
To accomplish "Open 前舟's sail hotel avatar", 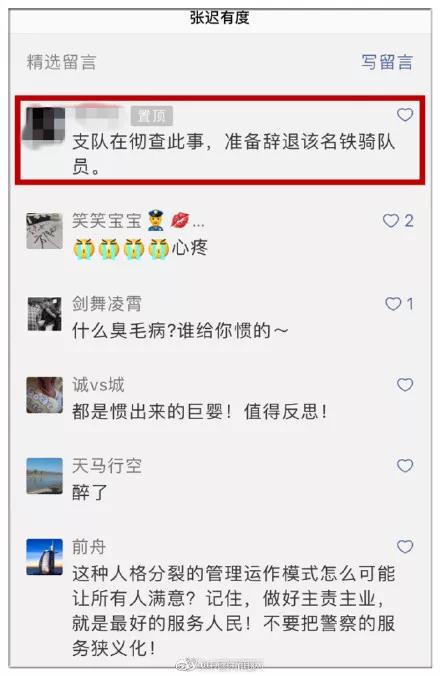I will (x=44, y=557).
